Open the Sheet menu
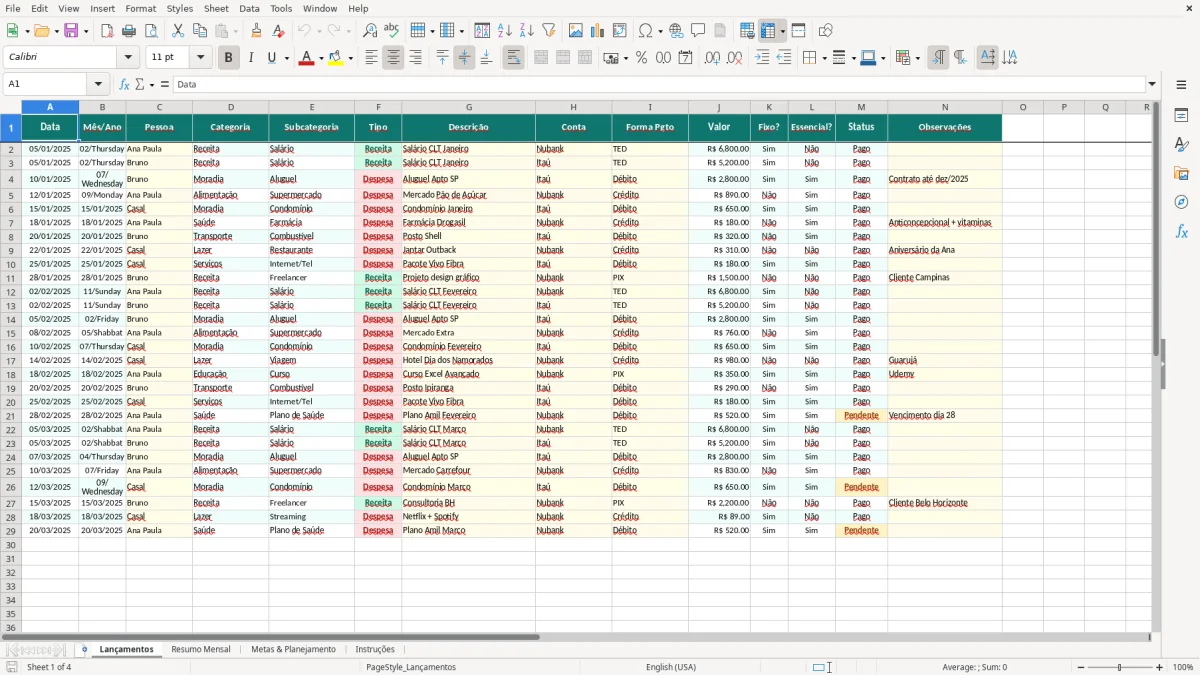 point(216,8)
